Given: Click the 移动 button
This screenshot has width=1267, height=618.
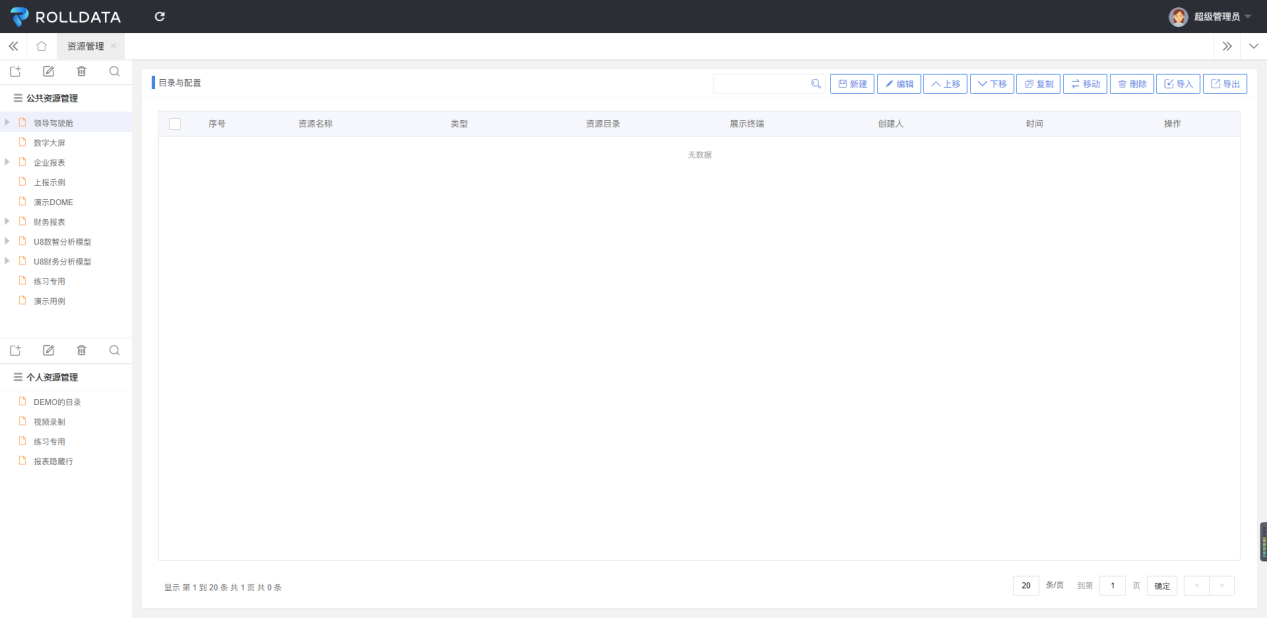Looking at the screenshot, I should coord(1085,84).
